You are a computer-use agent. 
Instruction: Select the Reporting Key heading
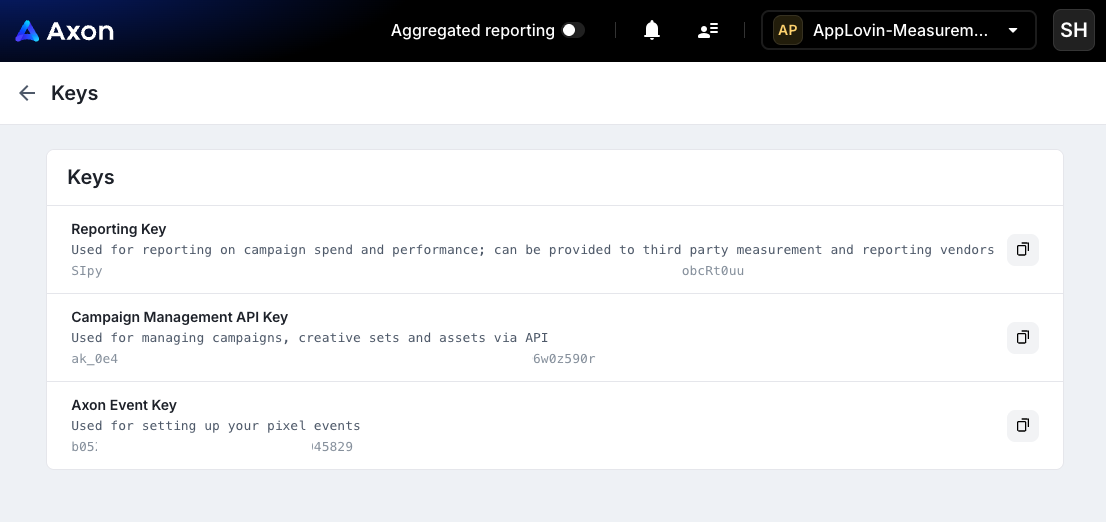coord(119,229)
